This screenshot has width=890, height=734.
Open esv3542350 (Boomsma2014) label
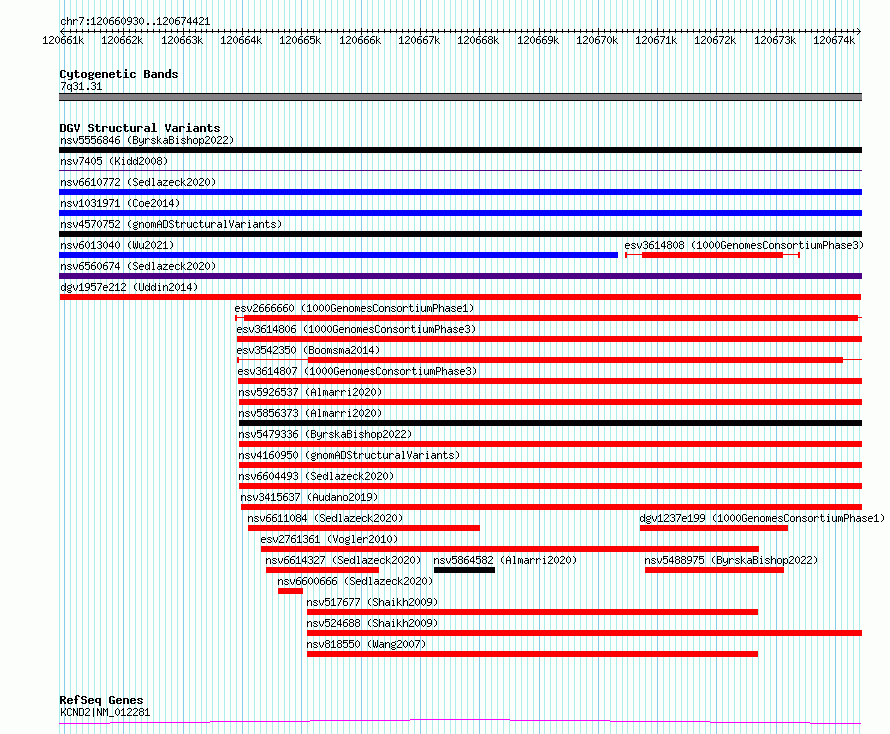coord(308,350)
